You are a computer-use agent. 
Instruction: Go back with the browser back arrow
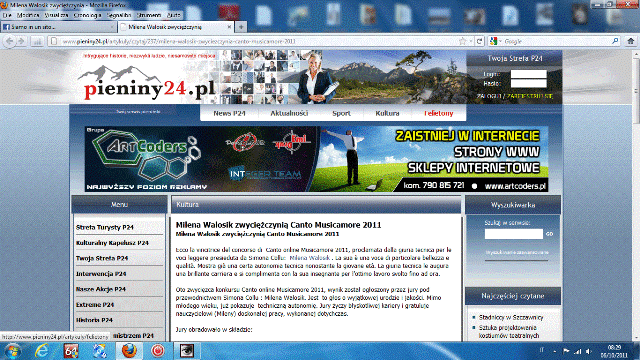point(10,41)
